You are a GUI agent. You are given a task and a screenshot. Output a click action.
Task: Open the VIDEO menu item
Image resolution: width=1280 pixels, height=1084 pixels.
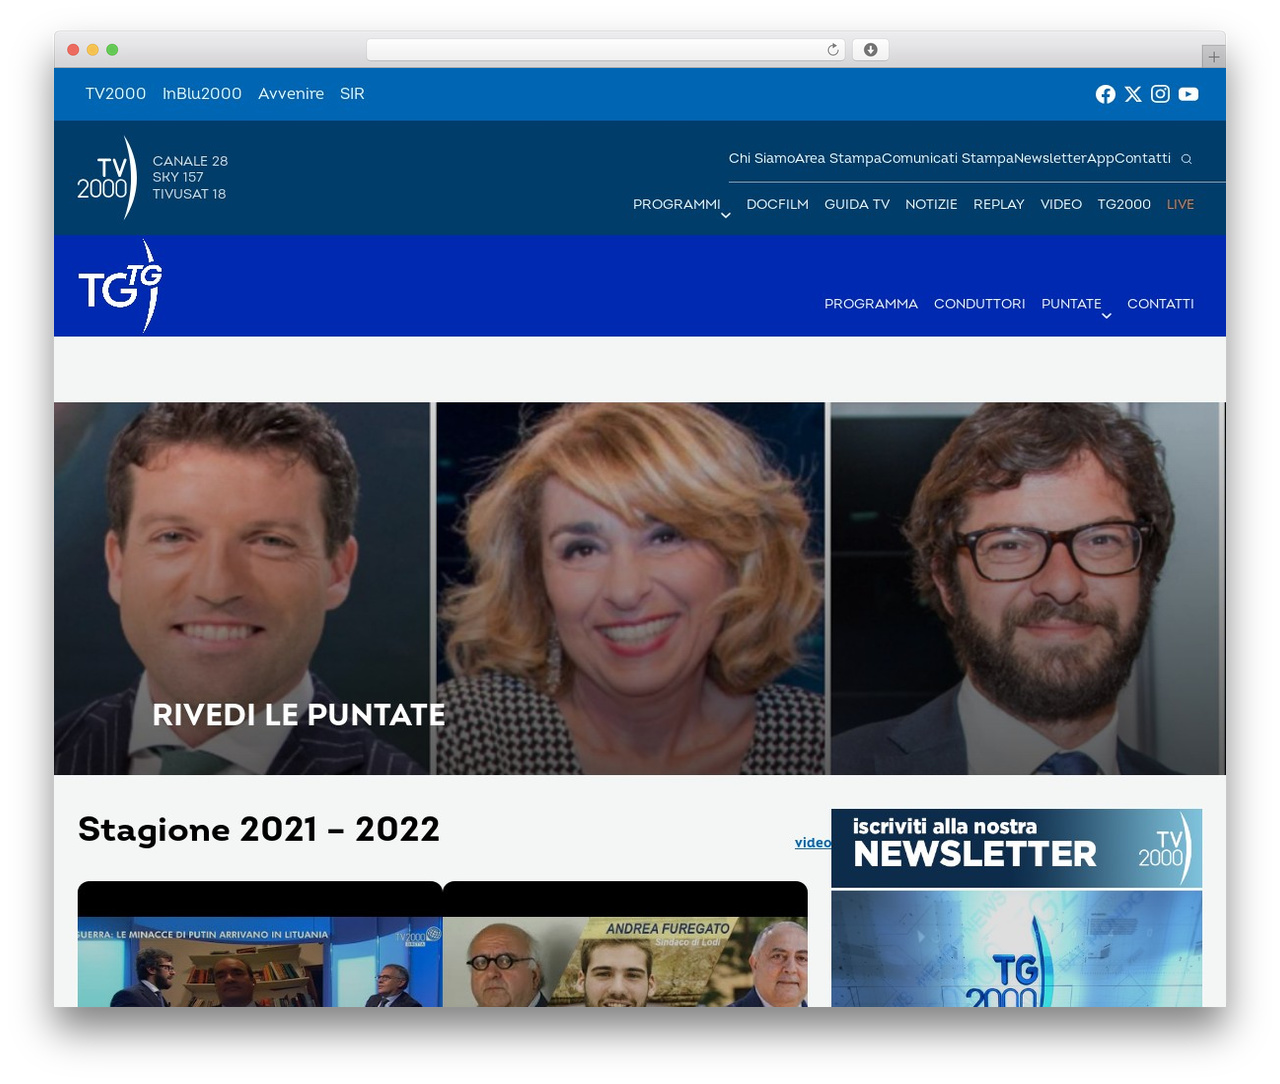coord(1061,204)
